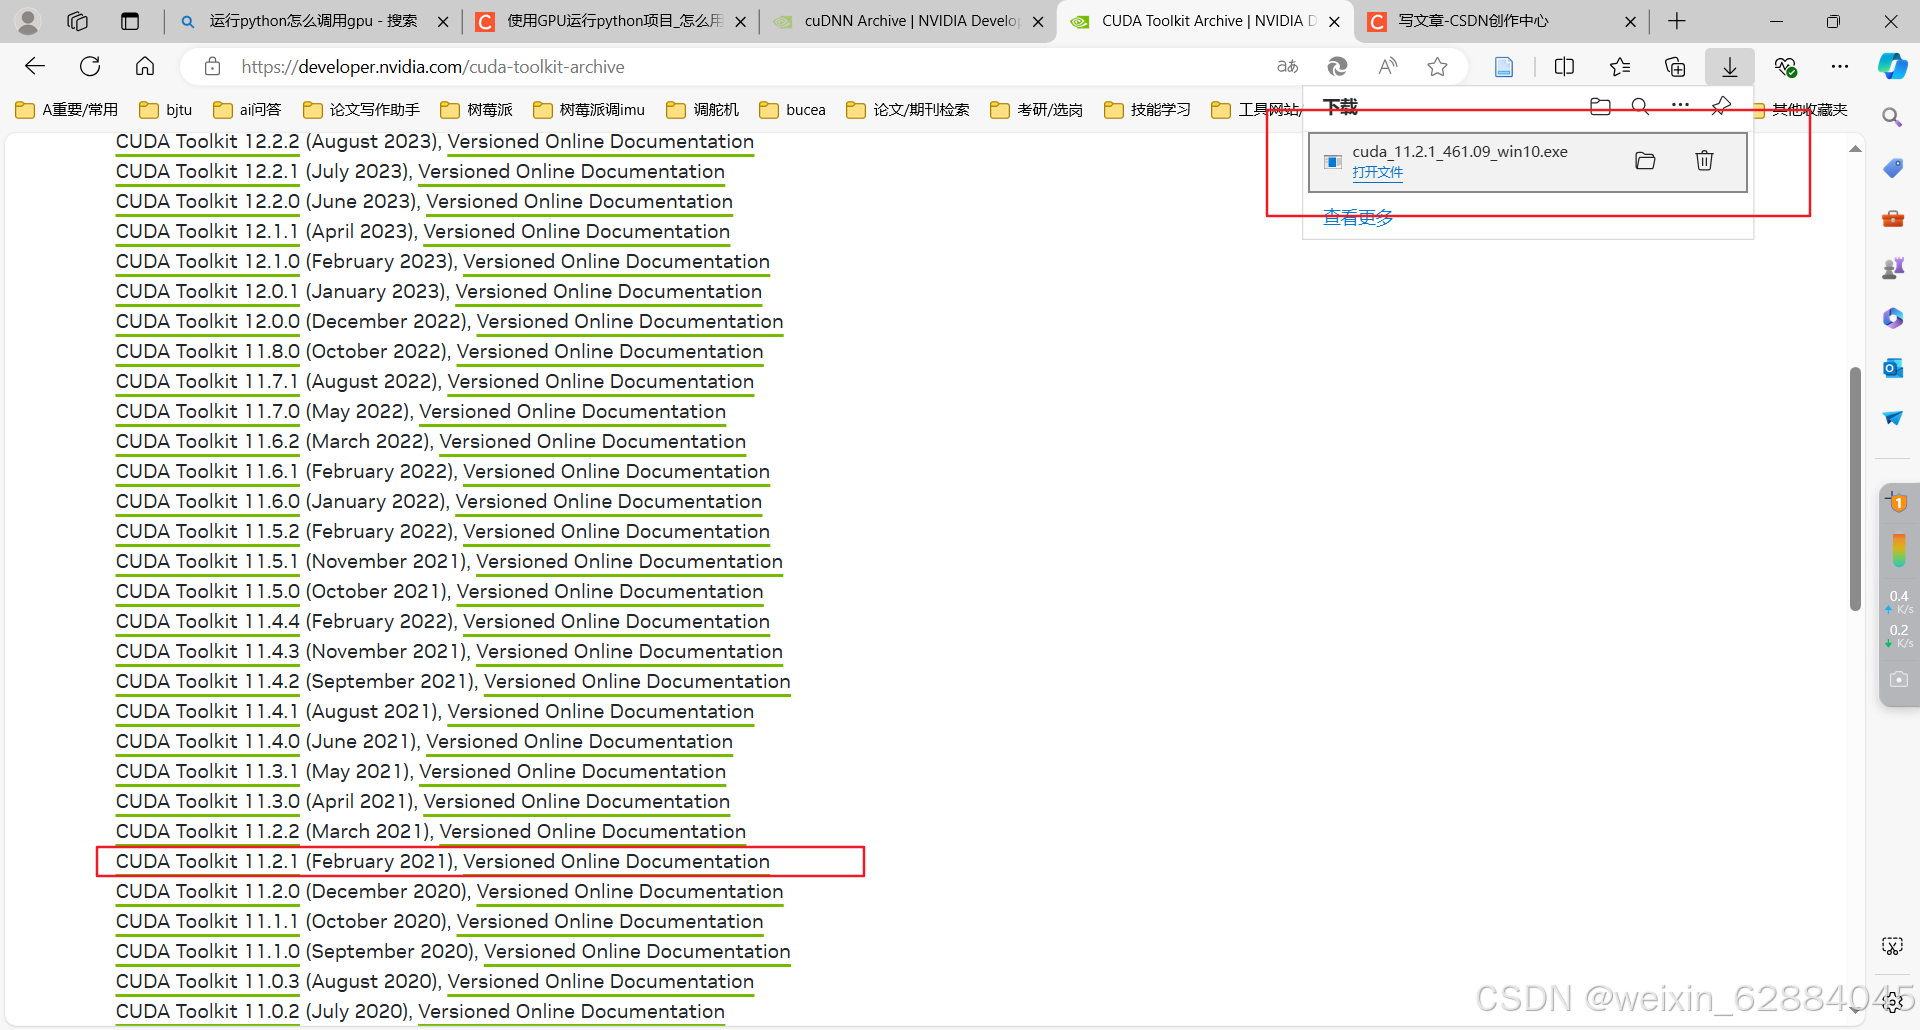Open CUDA Toolkit 11.7.0 link
1920x1030 pixels.
[207, 411]
